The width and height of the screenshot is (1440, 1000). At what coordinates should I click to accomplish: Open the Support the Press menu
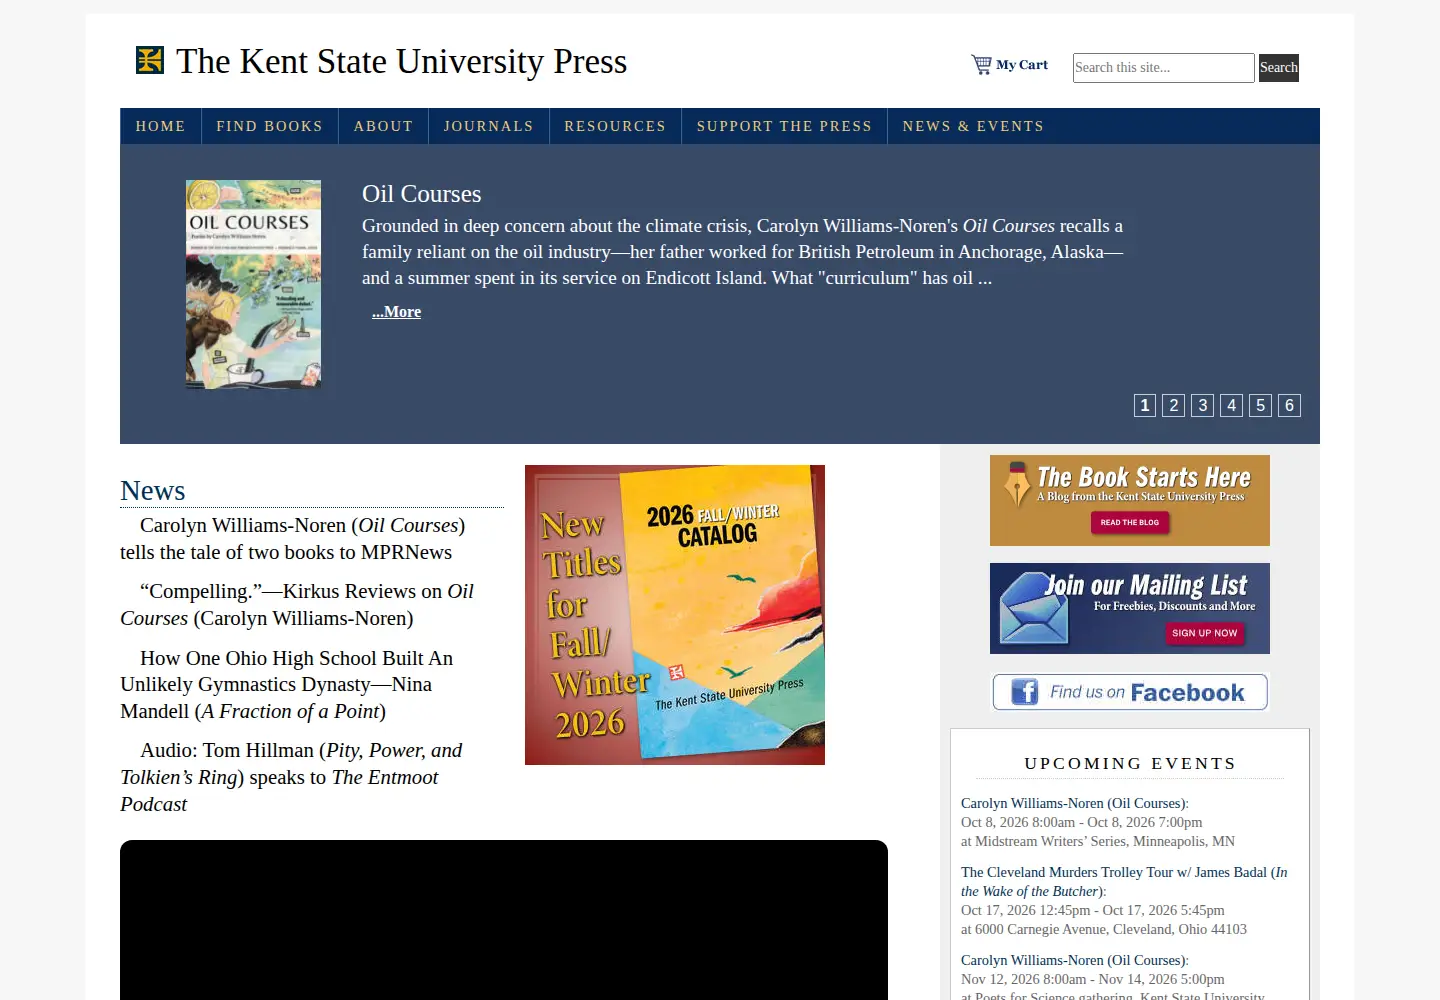pyautogui.click(x=785, y=126)
